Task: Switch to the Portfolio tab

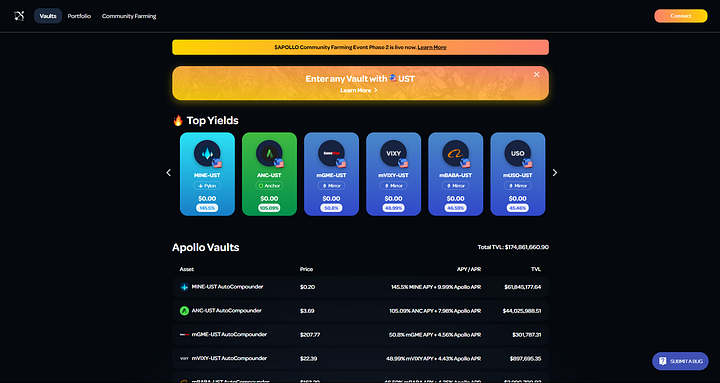Action: 79,16
